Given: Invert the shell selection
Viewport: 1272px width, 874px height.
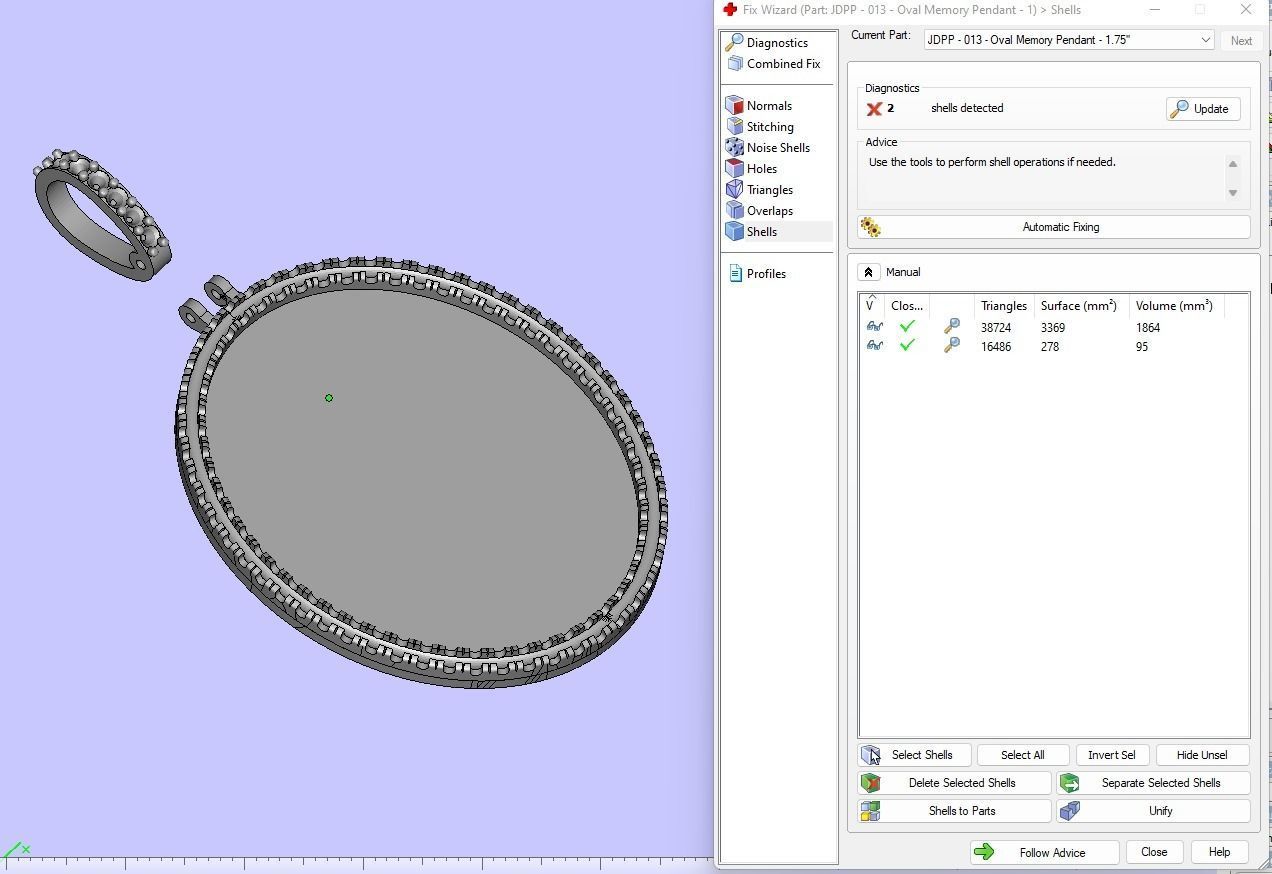Looking at the screenshot, I should [x=1111, y=755].
